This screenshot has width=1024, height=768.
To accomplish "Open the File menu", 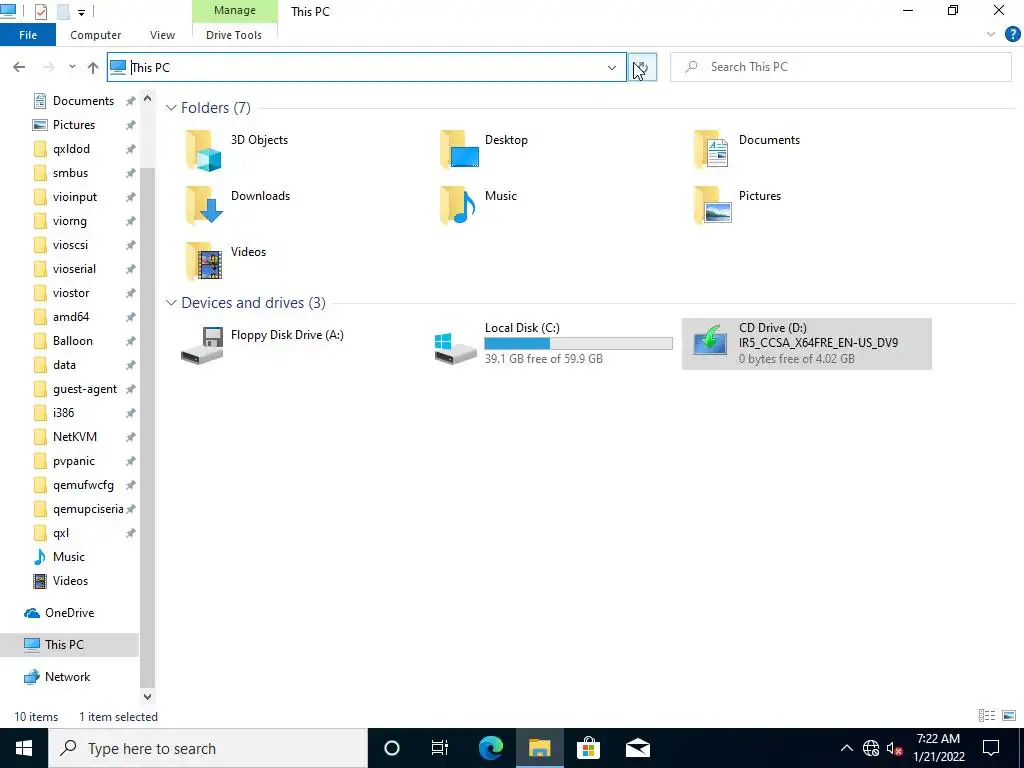I will (x=28, y=35).
